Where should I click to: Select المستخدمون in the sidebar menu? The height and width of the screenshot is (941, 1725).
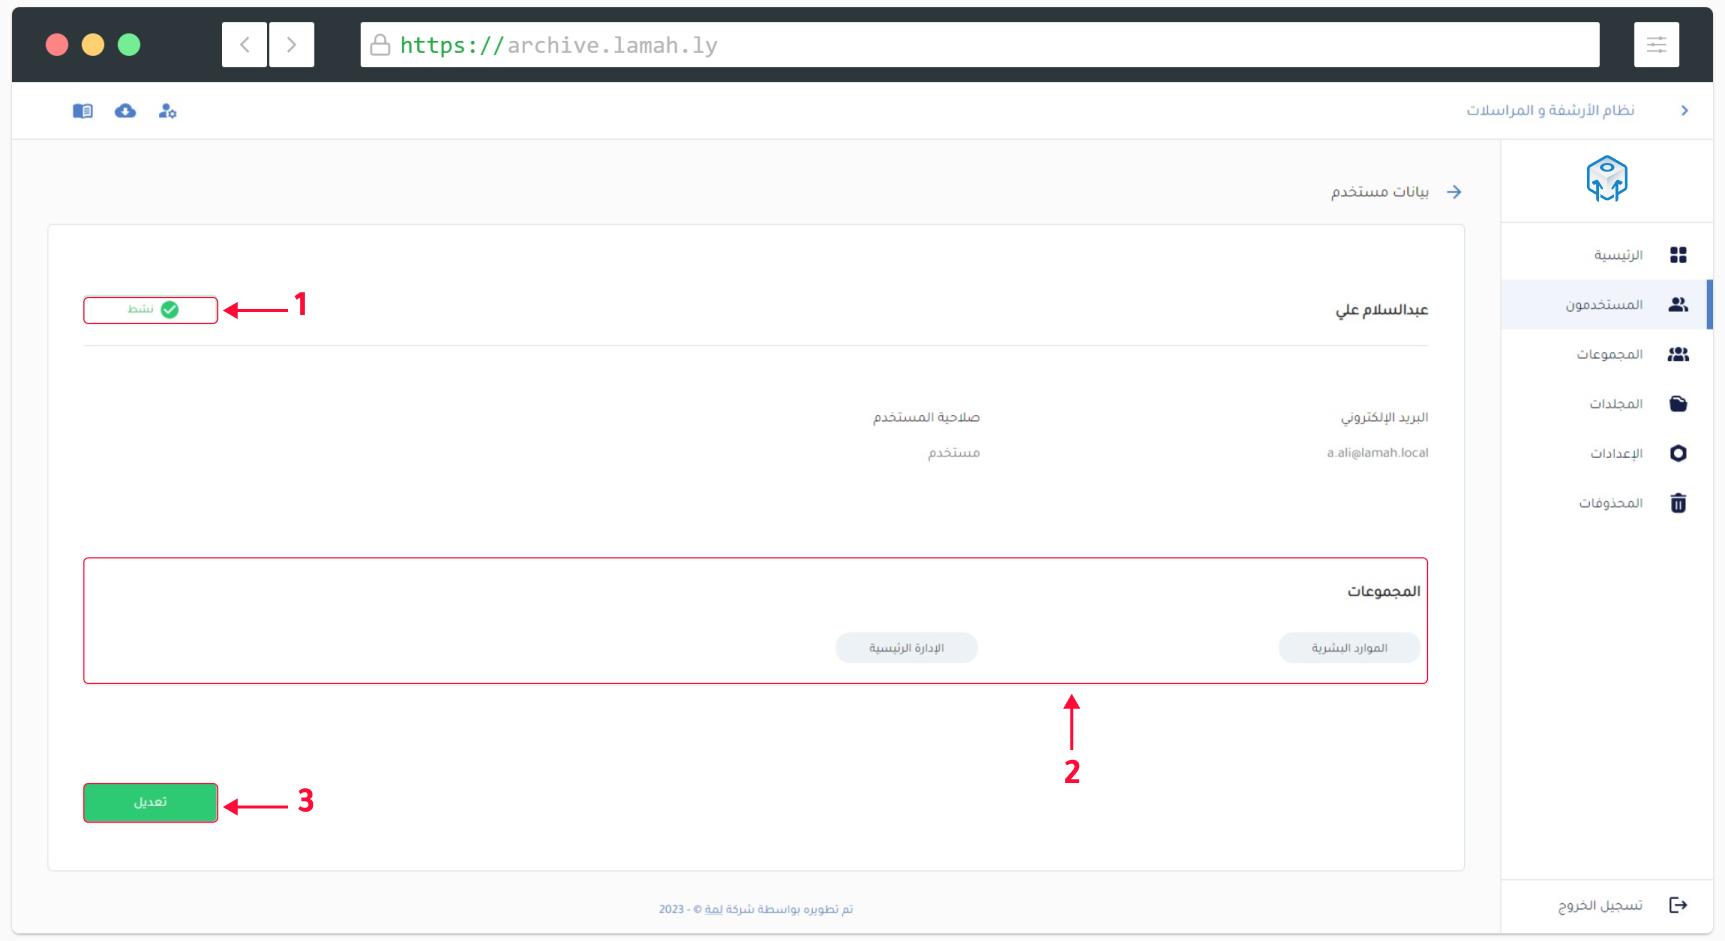[1606, 305]
